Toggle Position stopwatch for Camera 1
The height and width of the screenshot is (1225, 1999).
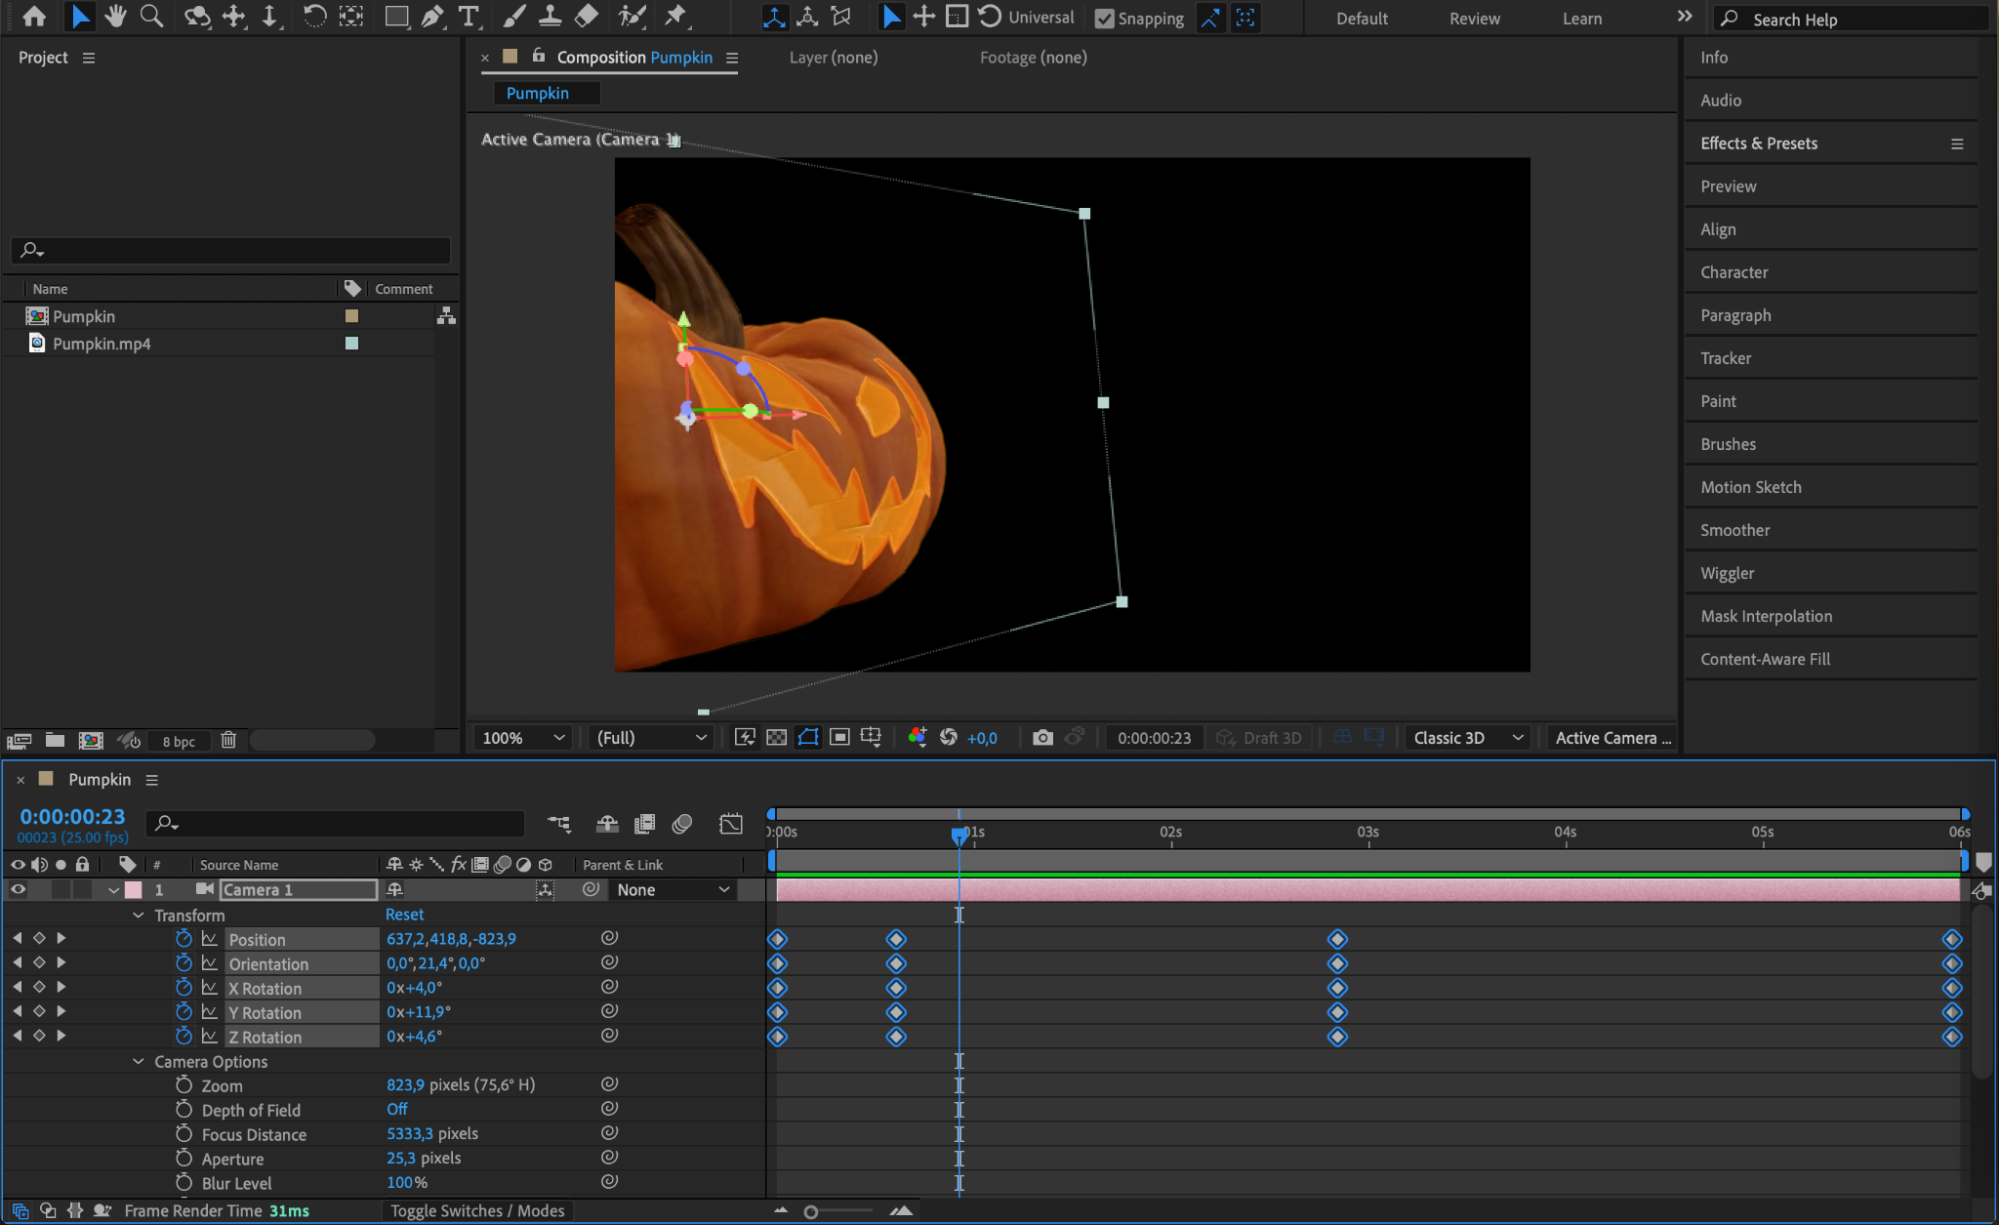click(184, 939)
